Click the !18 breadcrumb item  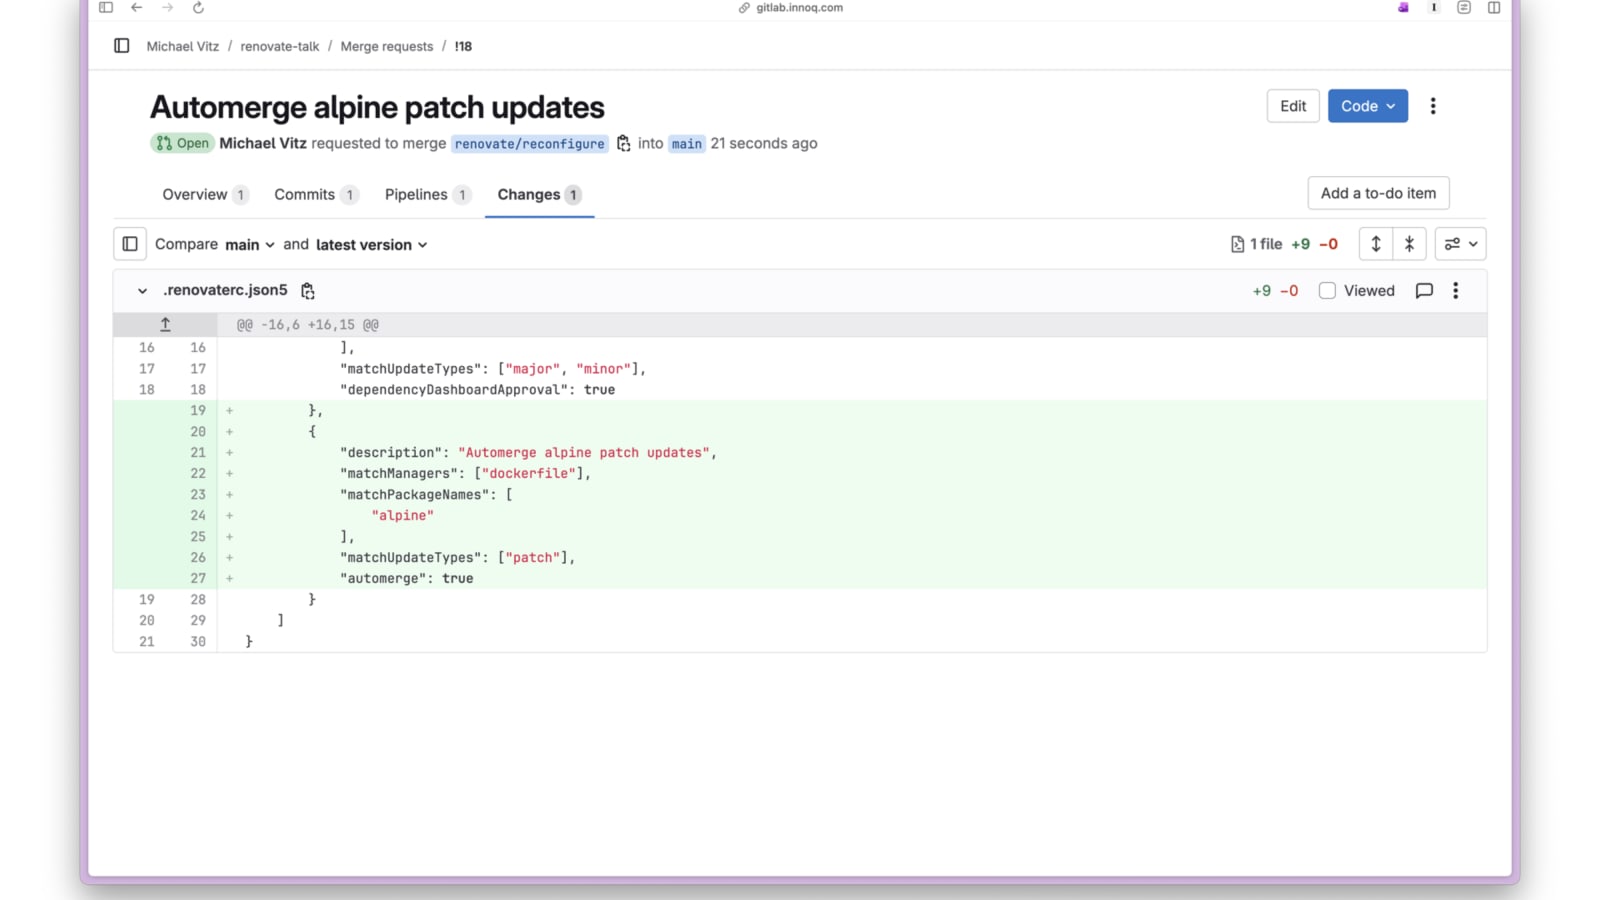463,47
